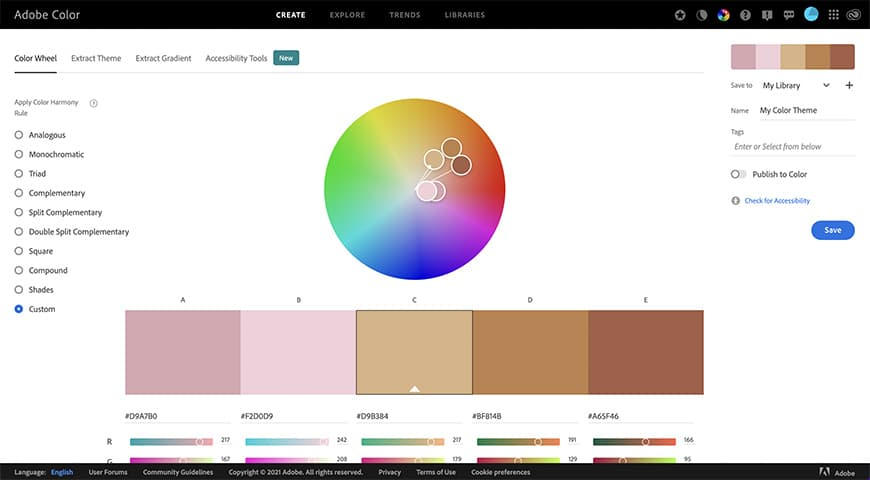This screenshot has height=480, width=870.
Task: Click the R slider for color C
Action: pyautogui.click(x=403, y=442)
